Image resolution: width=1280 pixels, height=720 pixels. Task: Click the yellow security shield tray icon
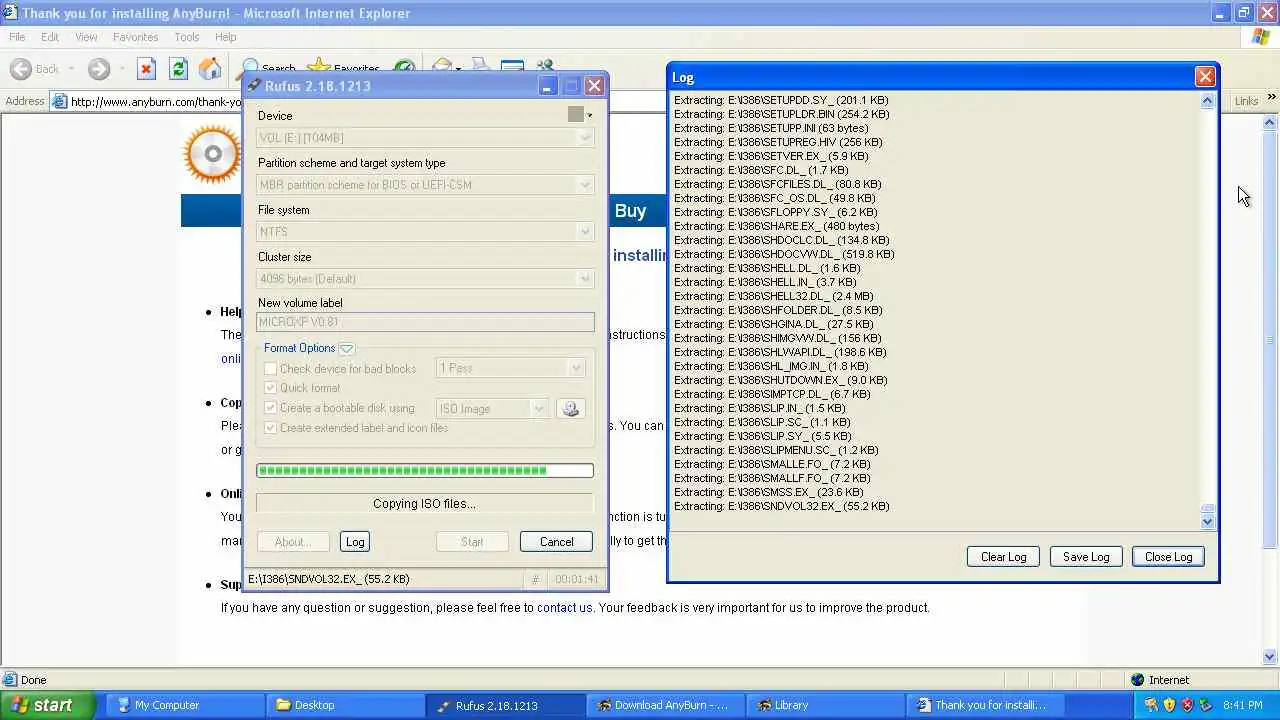coord(1169,705)
